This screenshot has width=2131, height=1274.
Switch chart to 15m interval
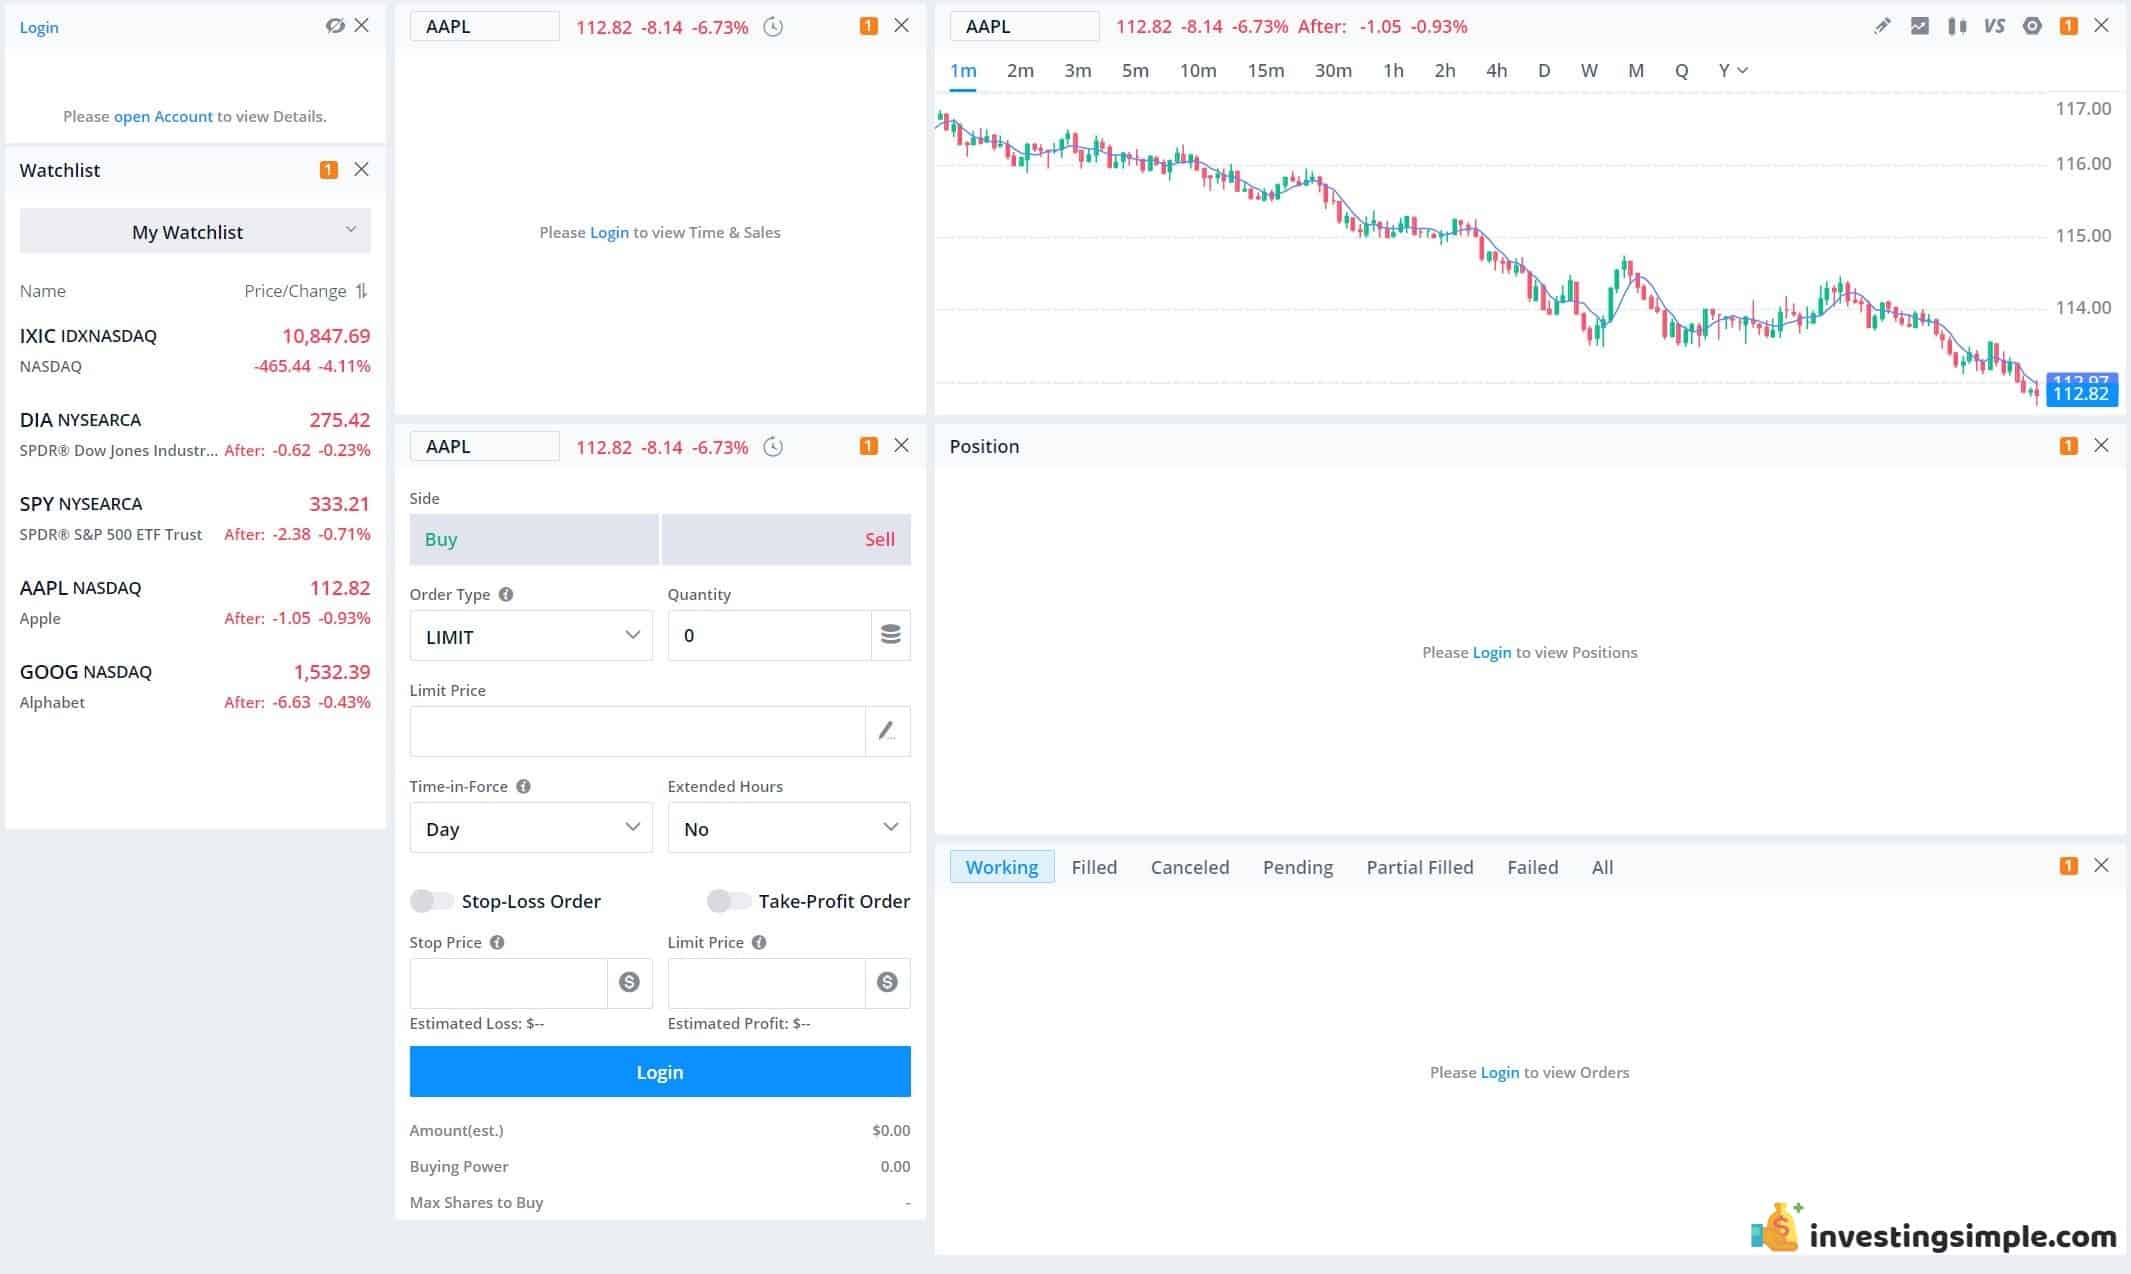(x=1265, y=71)
